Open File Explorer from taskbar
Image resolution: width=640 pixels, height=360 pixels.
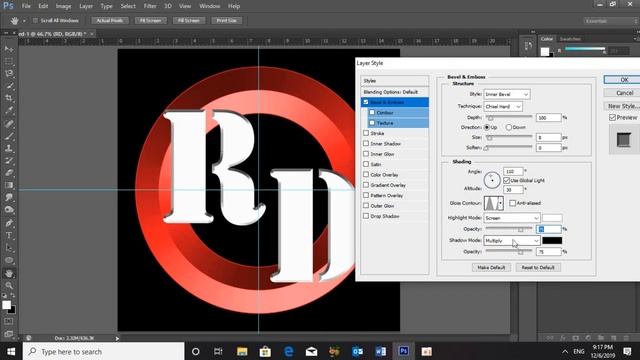click(242, 351)
